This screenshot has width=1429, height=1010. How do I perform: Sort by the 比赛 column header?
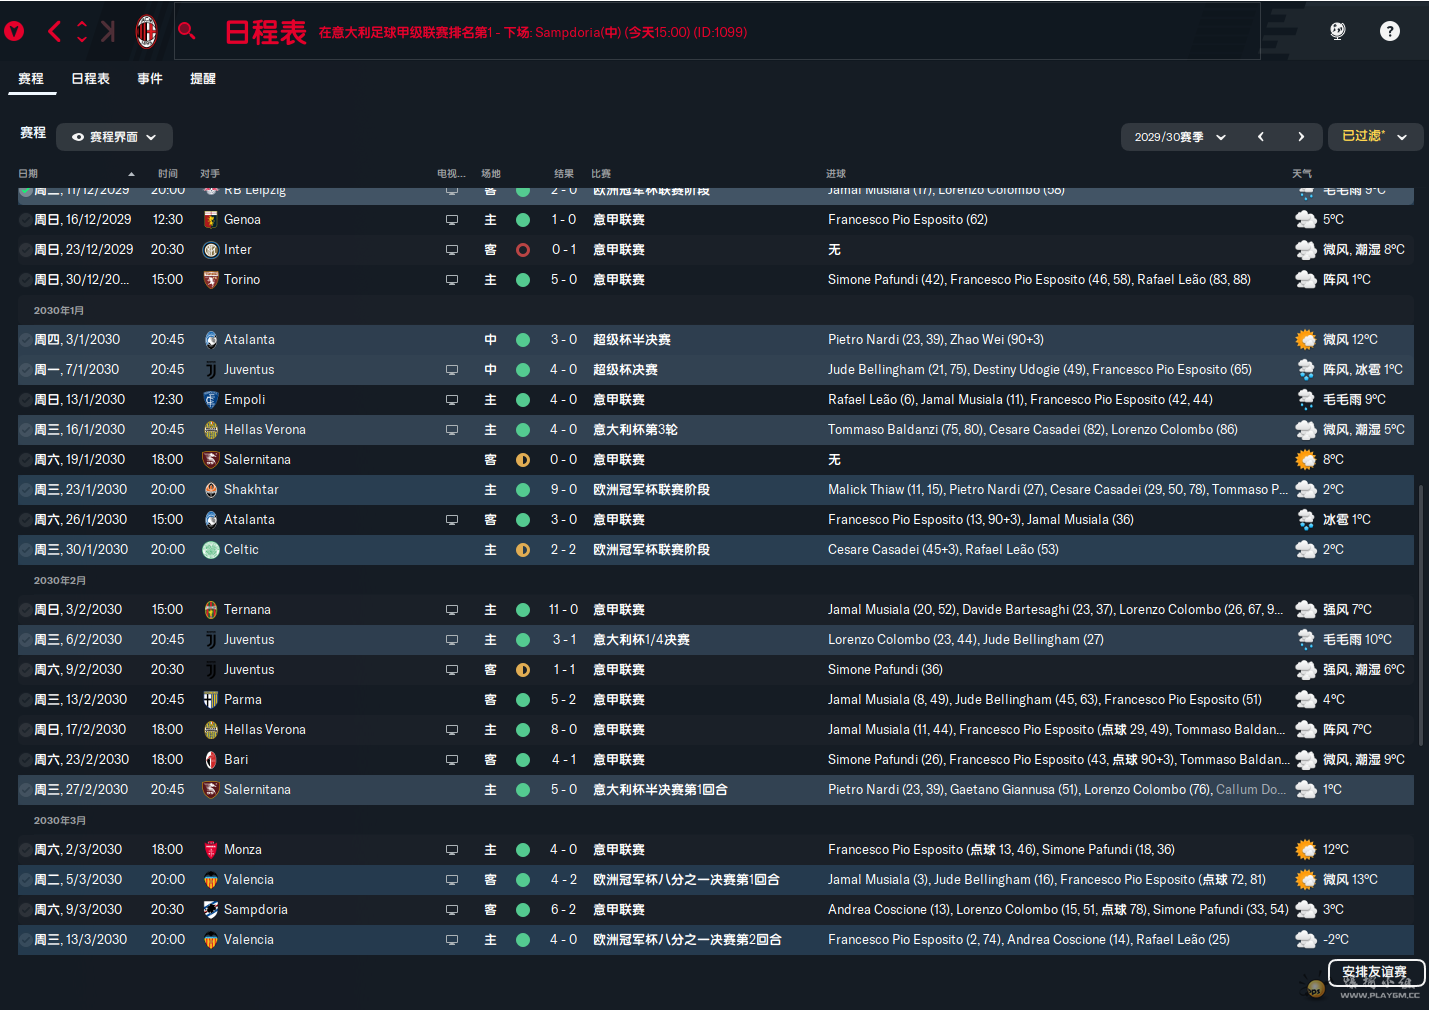[x=601, y=174]
